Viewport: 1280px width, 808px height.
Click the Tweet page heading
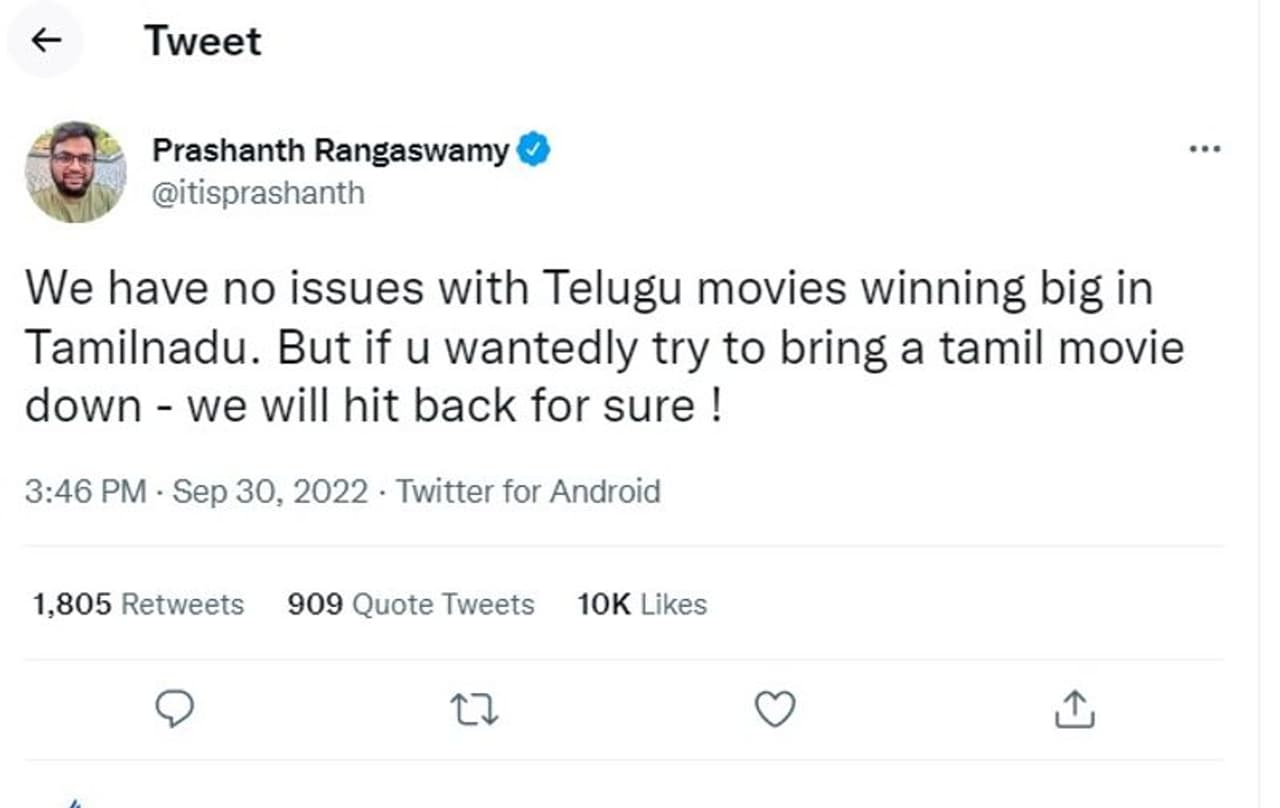tap(203, 41)
